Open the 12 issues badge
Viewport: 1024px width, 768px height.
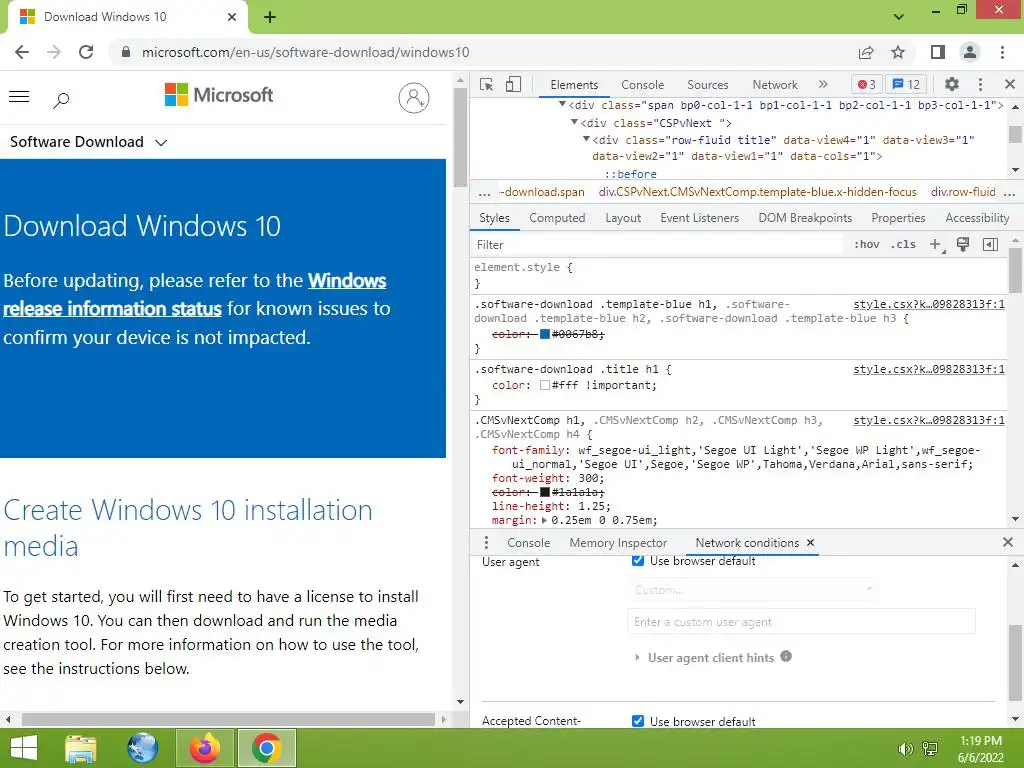(906, 84)
